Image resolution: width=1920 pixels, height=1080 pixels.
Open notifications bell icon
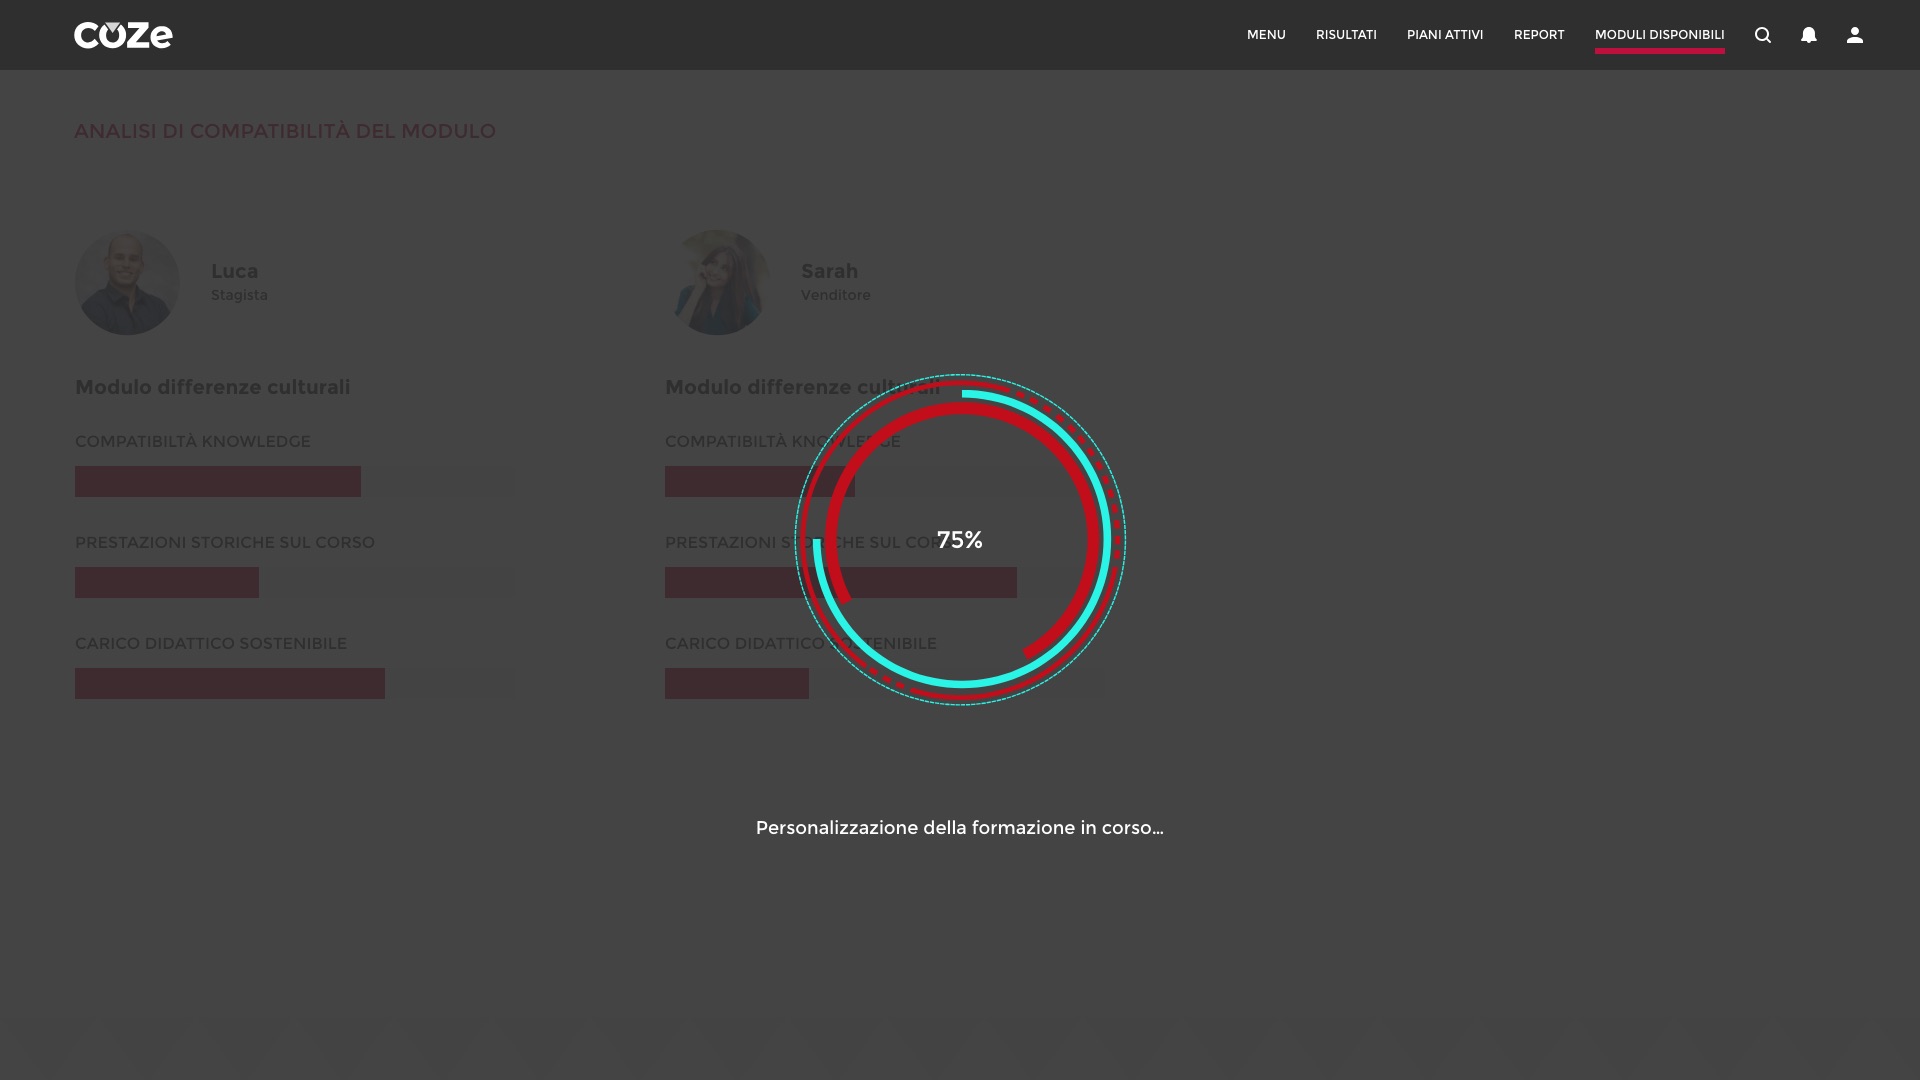1809,35
